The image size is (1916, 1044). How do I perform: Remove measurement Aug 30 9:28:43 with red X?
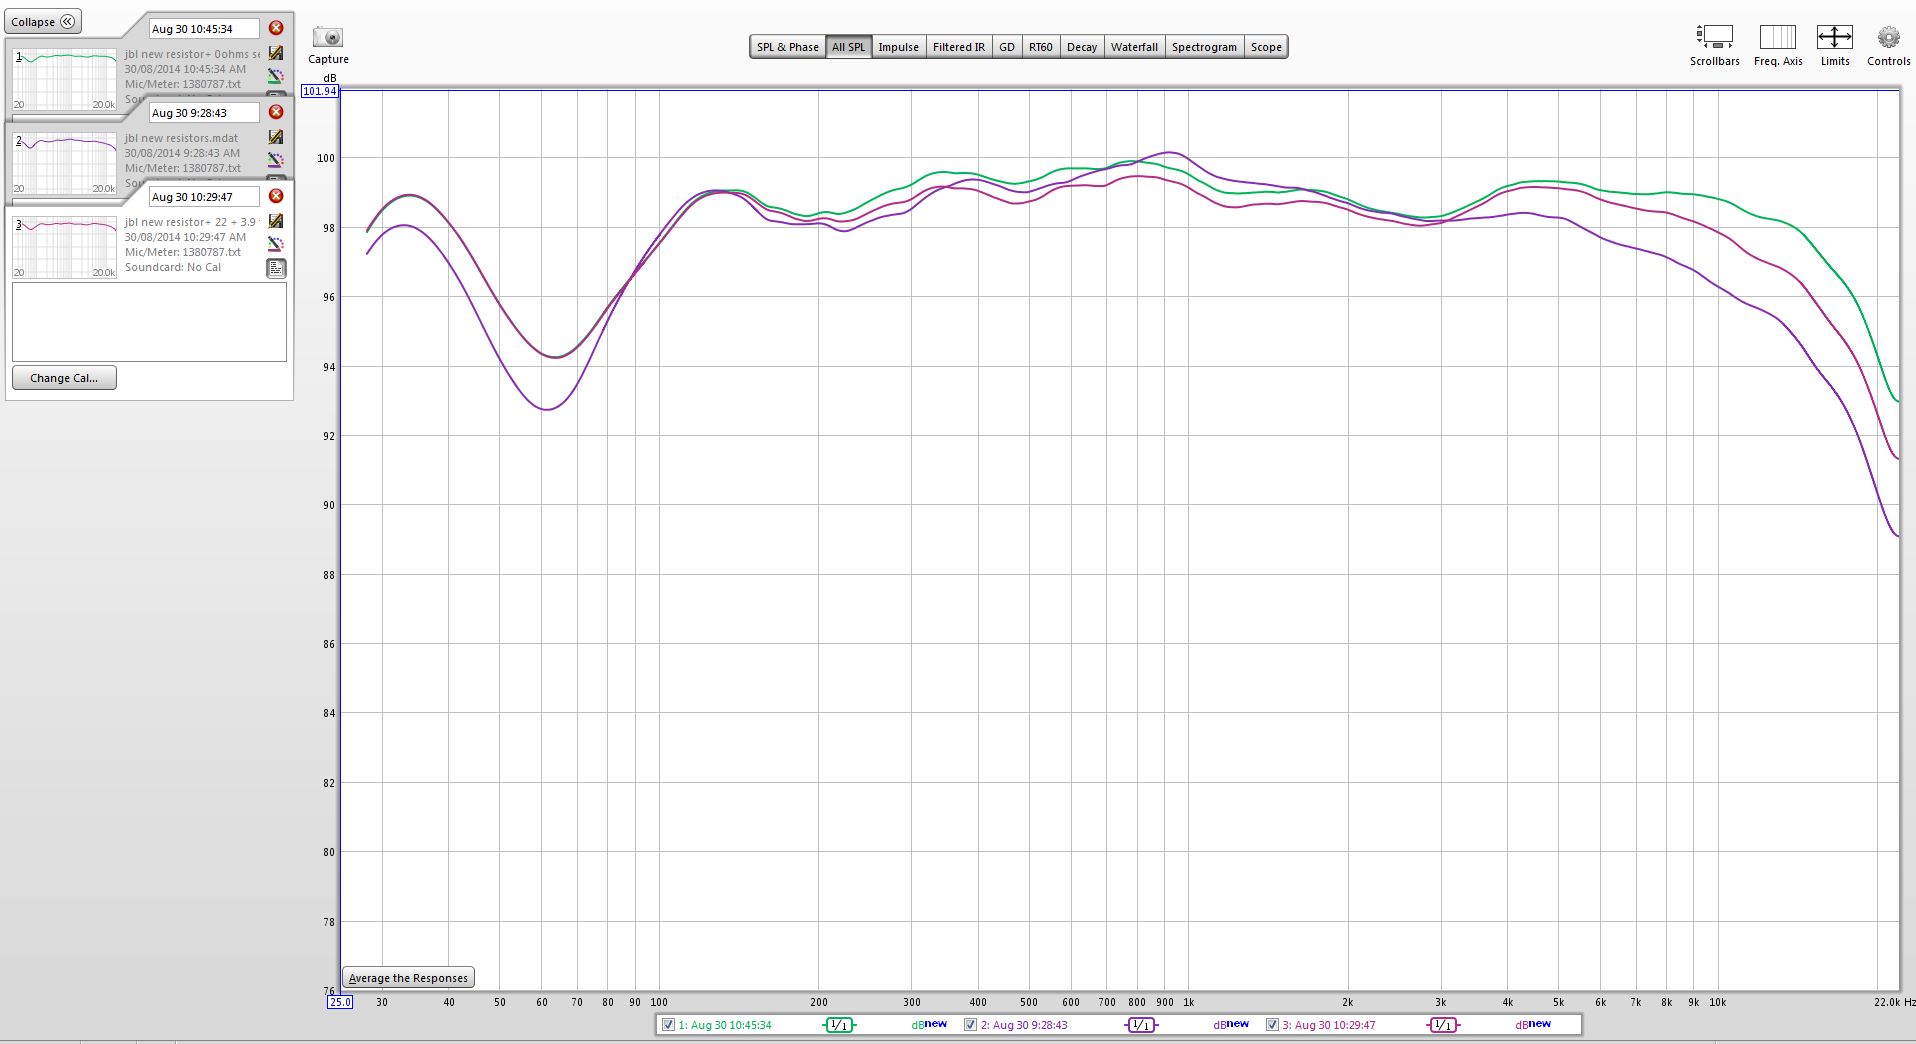(276, 112)
